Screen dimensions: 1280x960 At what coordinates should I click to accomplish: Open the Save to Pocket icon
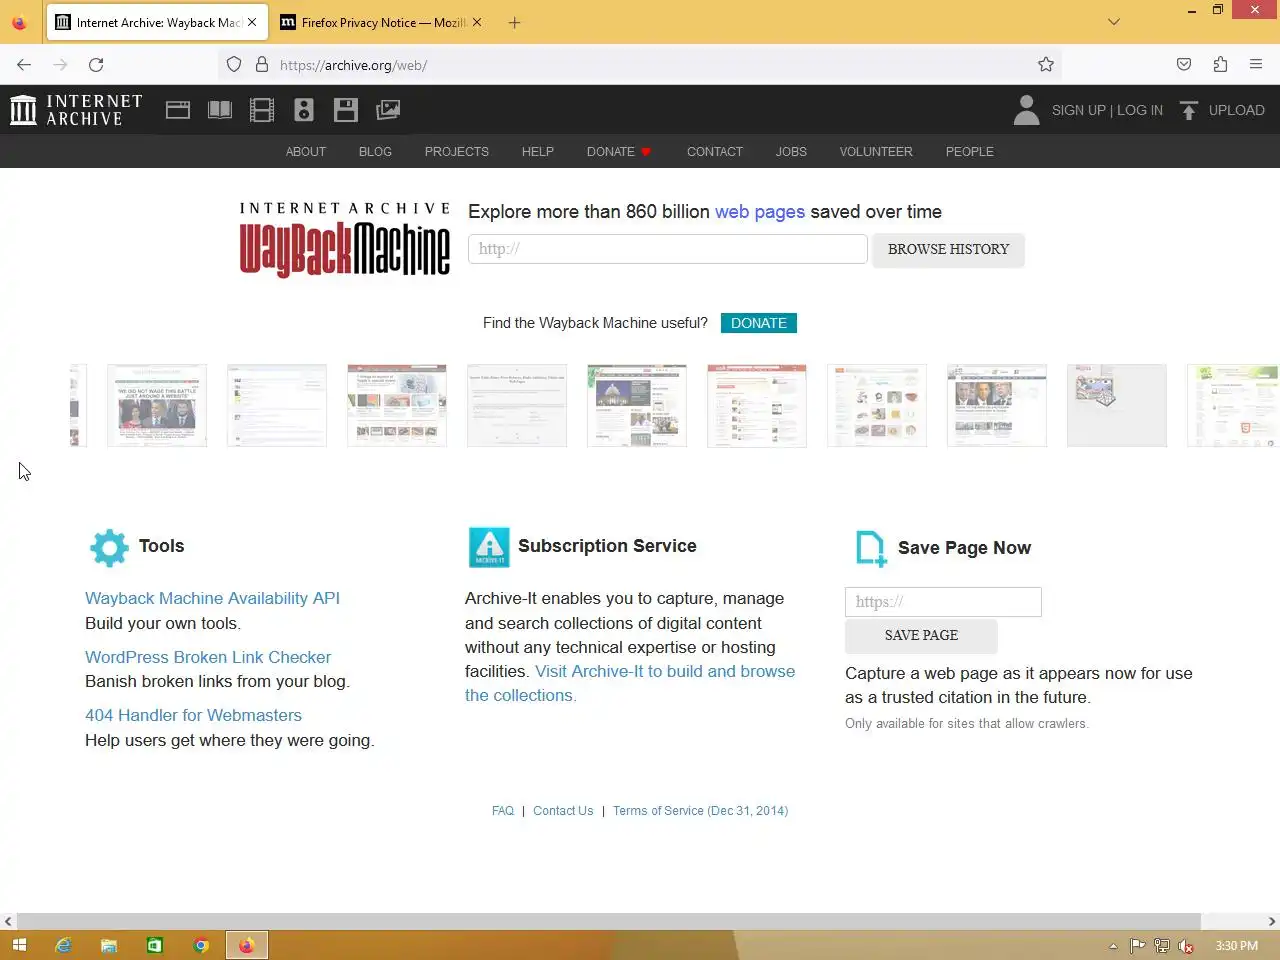click(x=1184, y=65)
